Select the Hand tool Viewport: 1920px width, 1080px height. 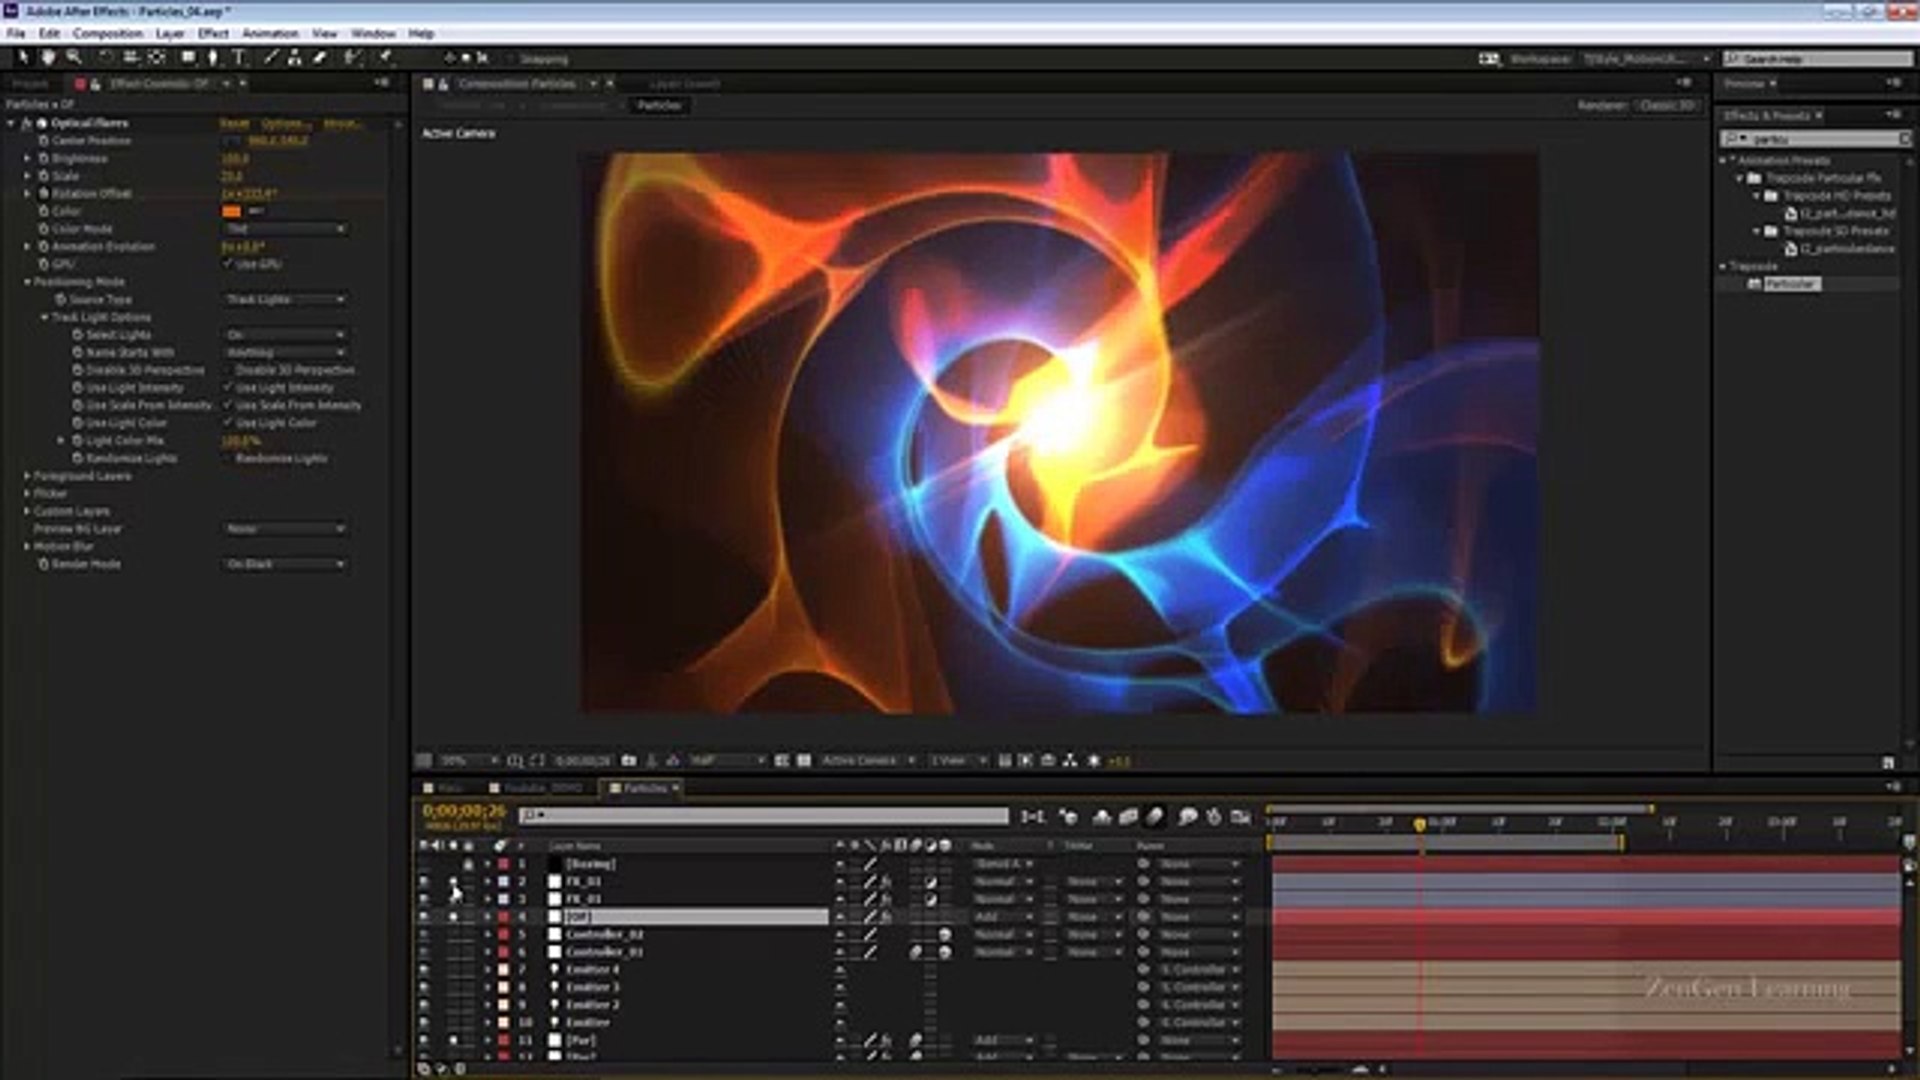pos(47,58)
